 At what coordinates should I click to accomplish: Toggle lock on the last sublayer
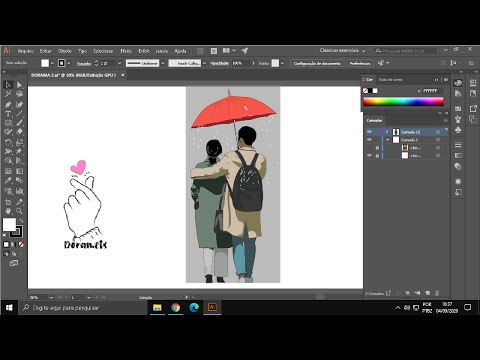coord(377,155)
